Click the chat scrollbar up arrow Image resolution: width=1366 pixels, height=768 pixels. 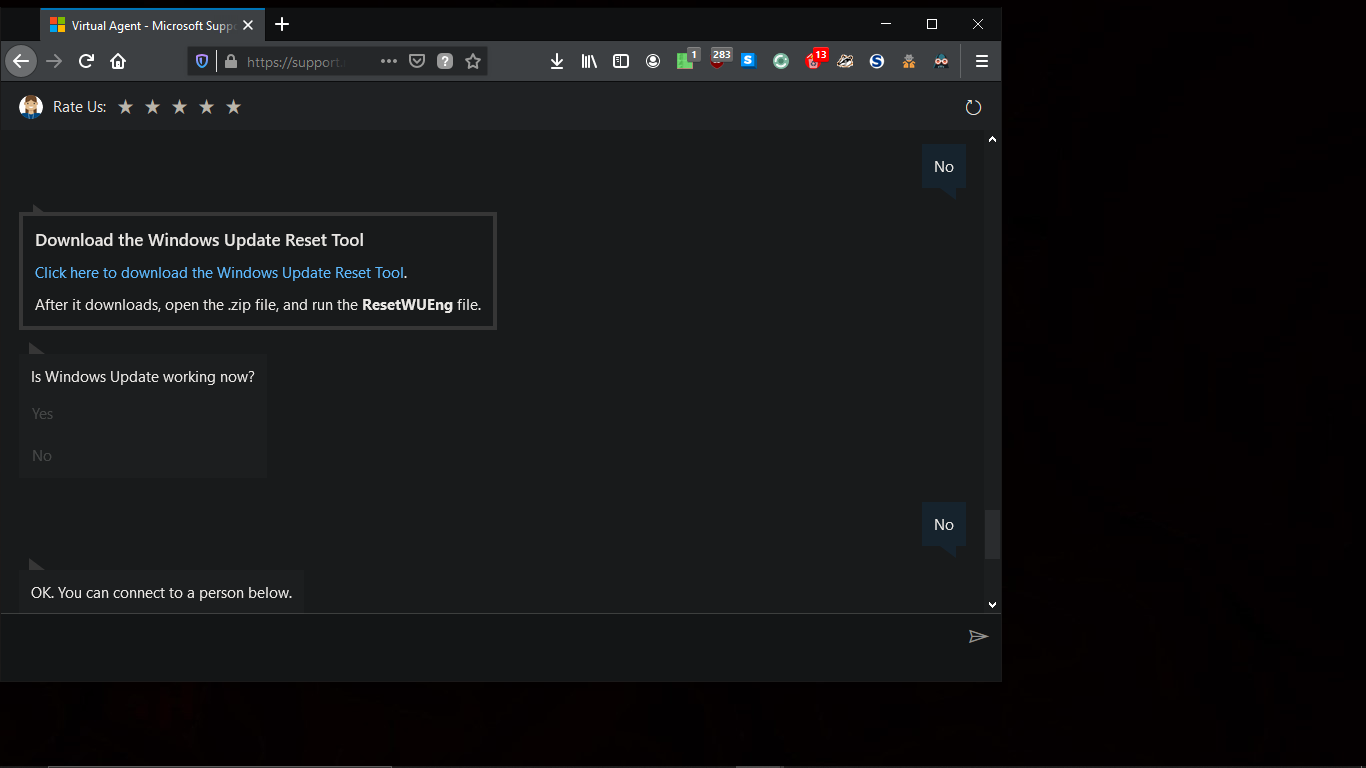(x=992, y=139)
